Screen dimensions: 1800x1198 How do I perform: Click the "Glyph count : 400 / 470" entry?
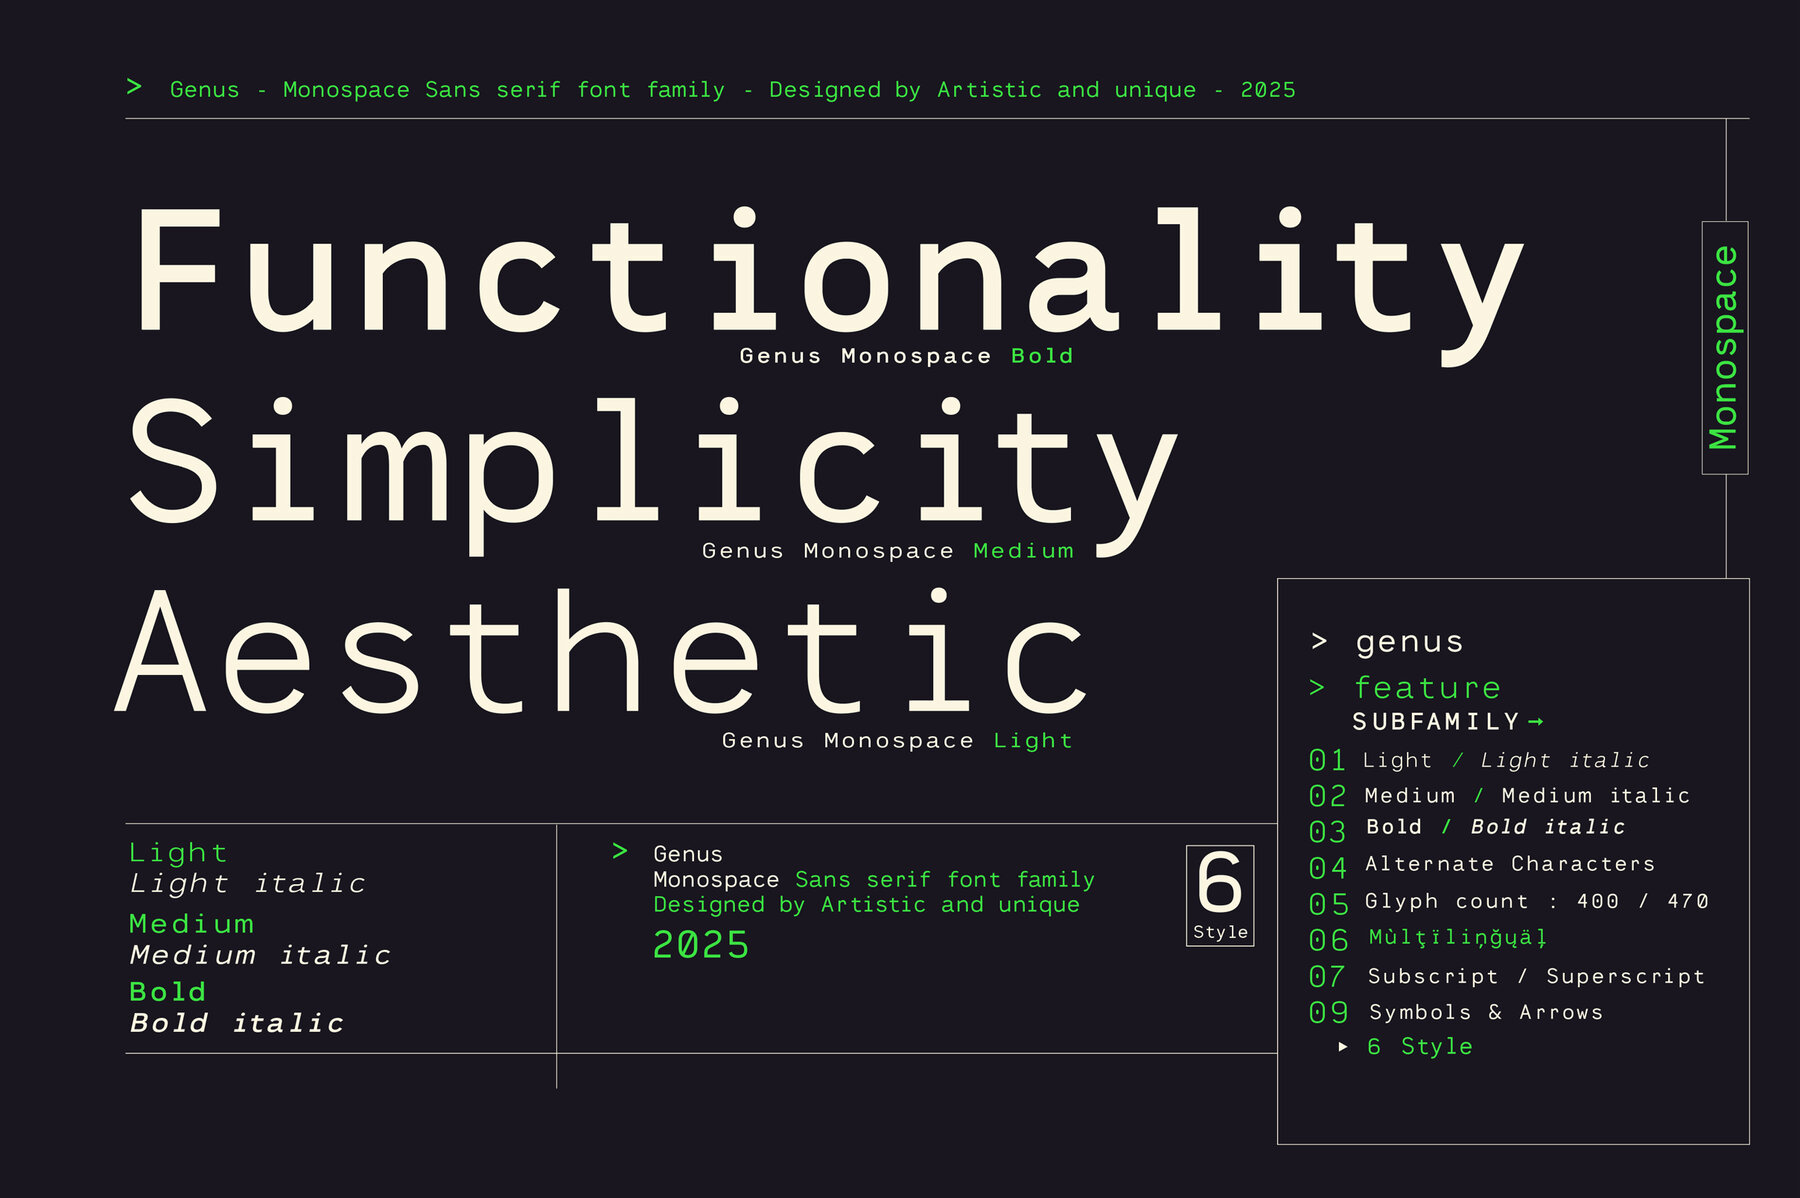[1536, 901]
